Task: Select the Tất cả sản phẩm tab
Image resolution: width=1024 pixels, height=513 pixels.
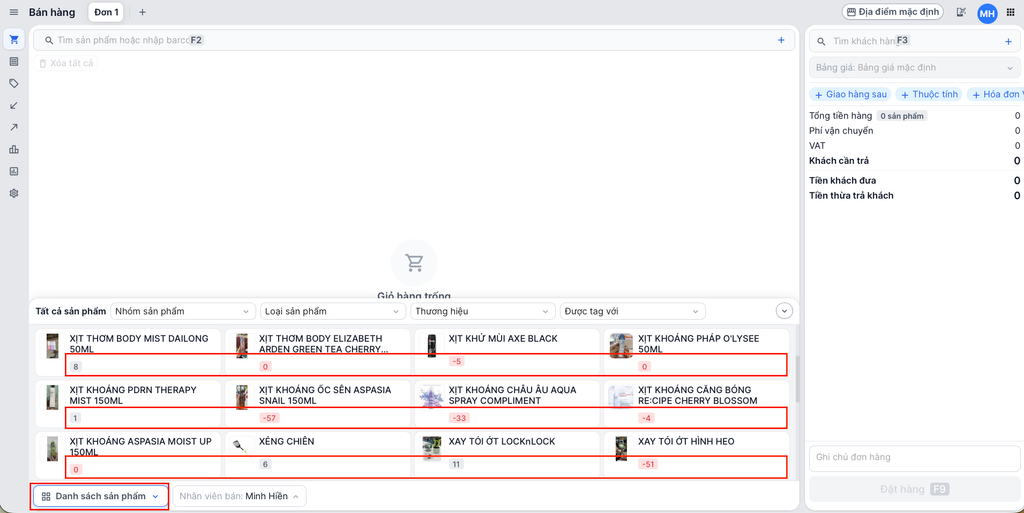Action: pyautogui.click(x=70, y=311)
